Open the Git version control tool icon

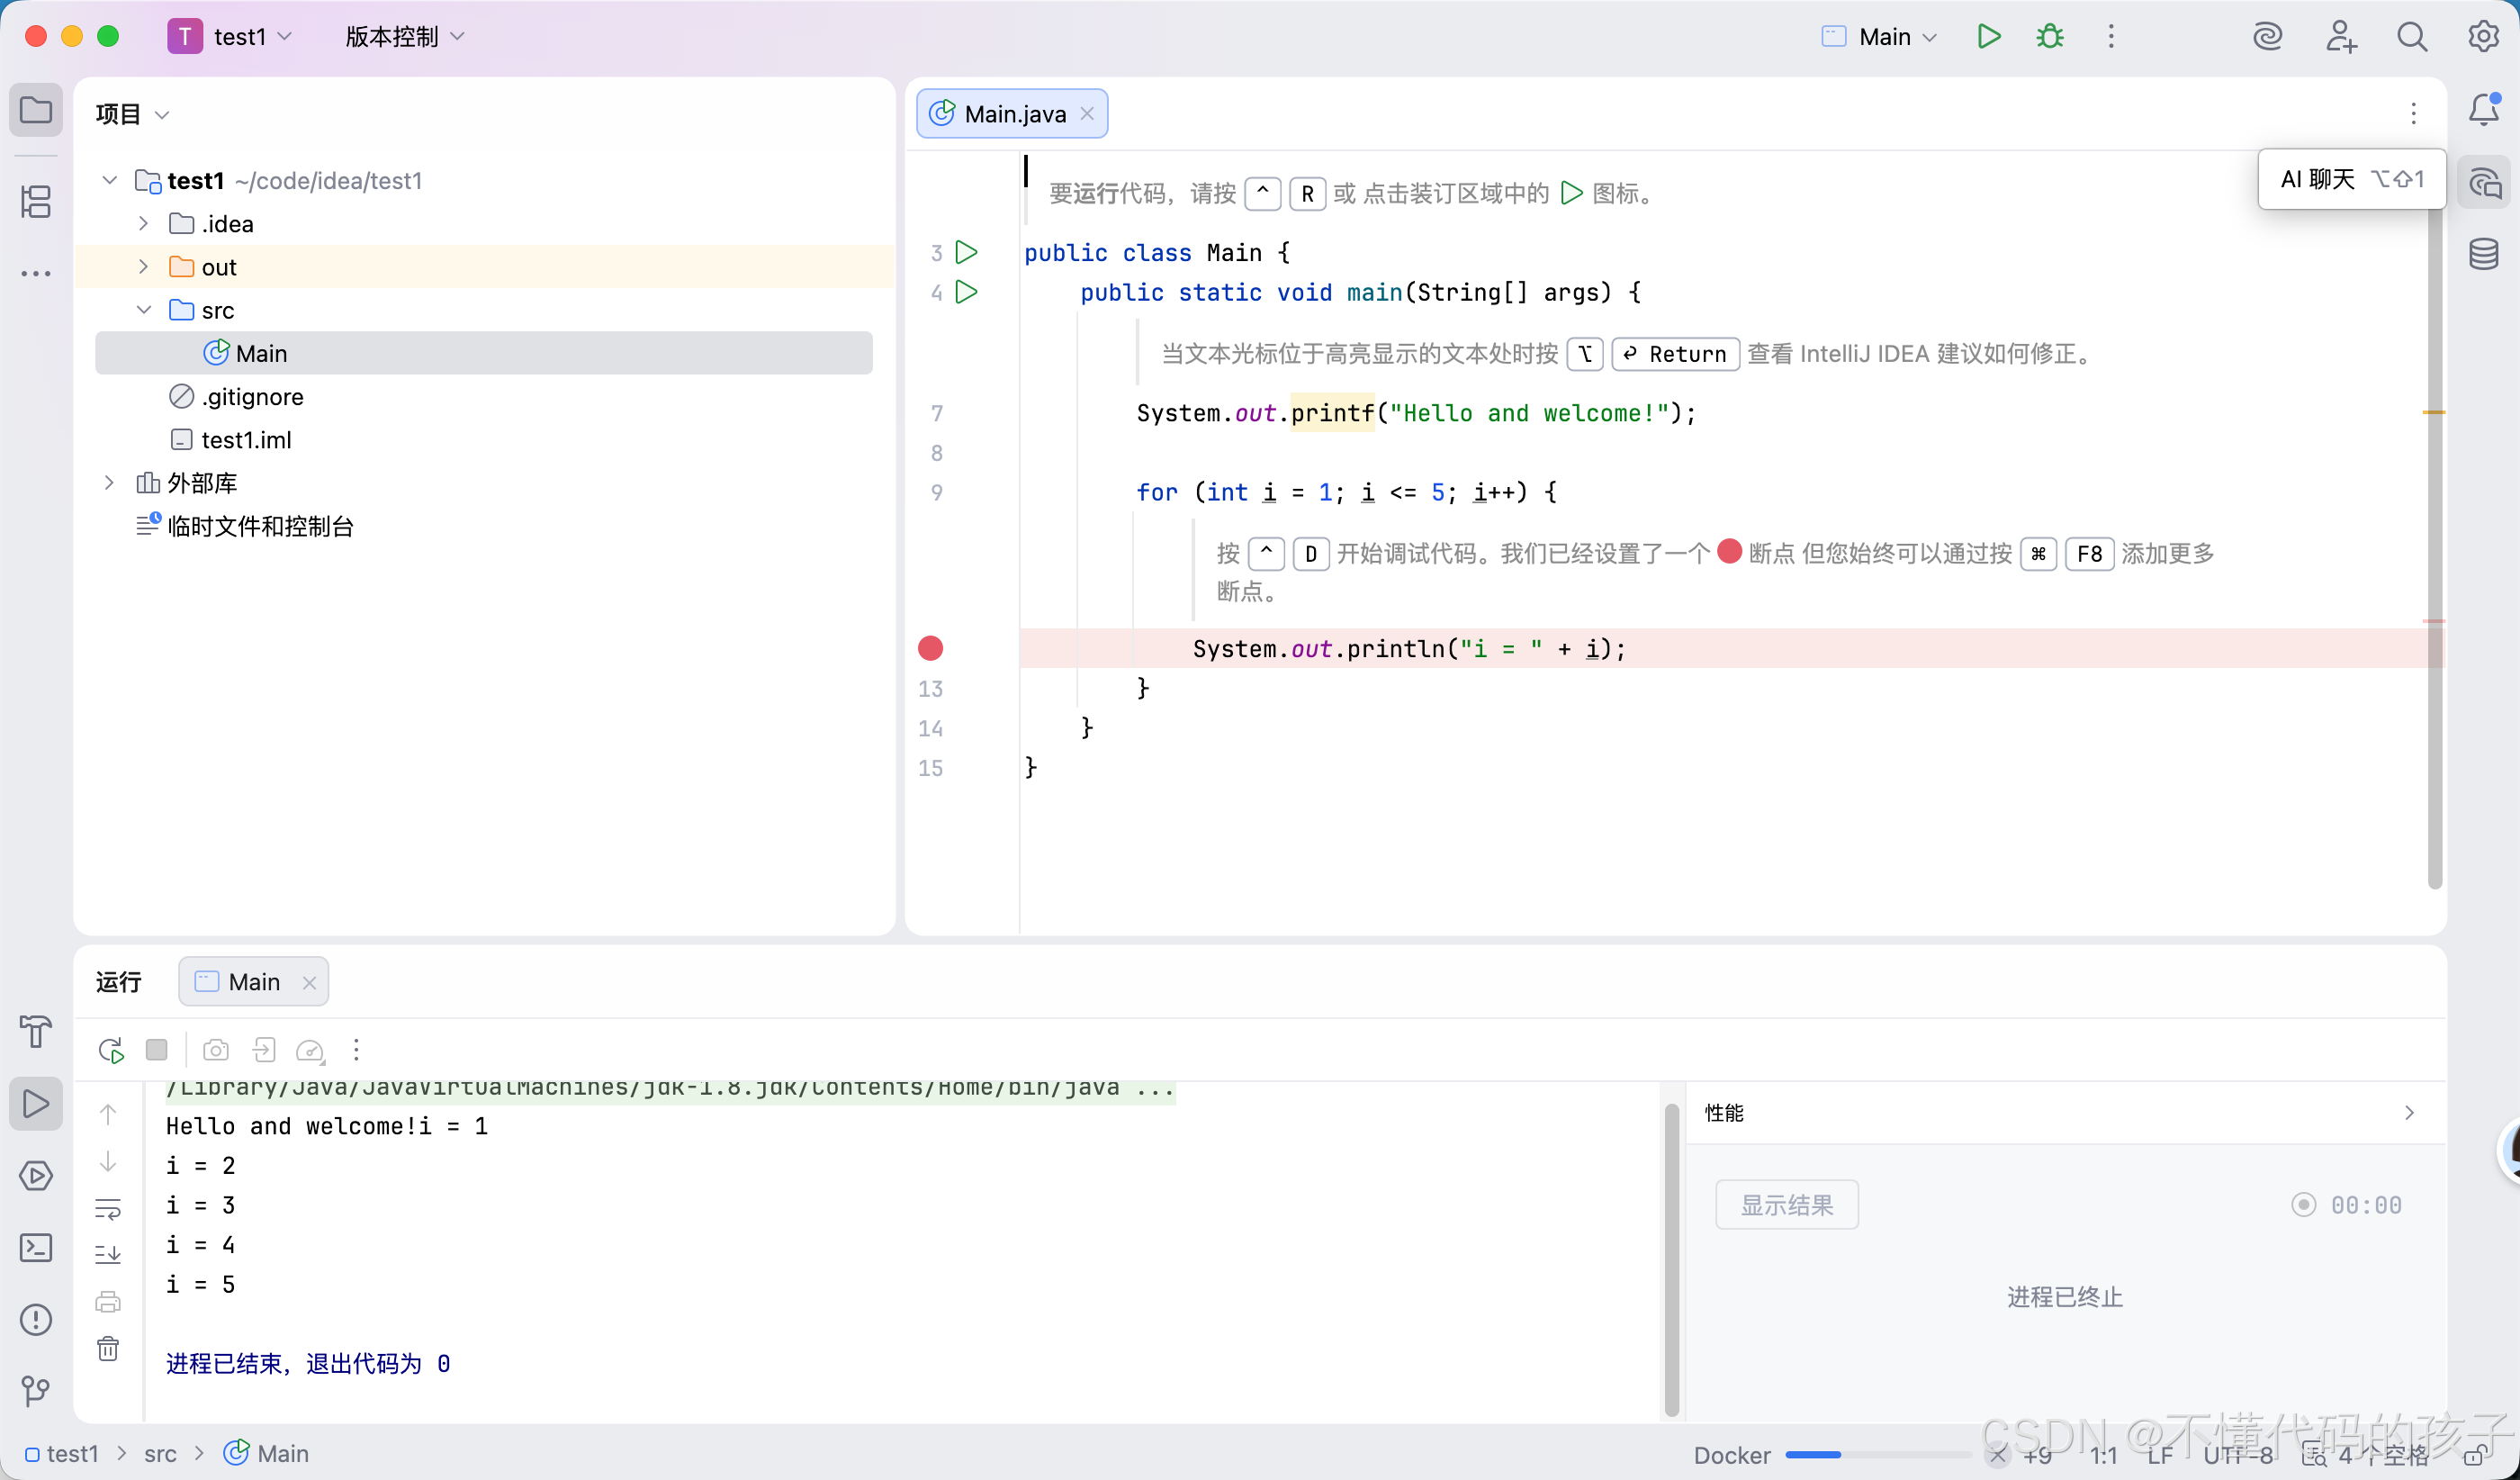coord(36,1390)
